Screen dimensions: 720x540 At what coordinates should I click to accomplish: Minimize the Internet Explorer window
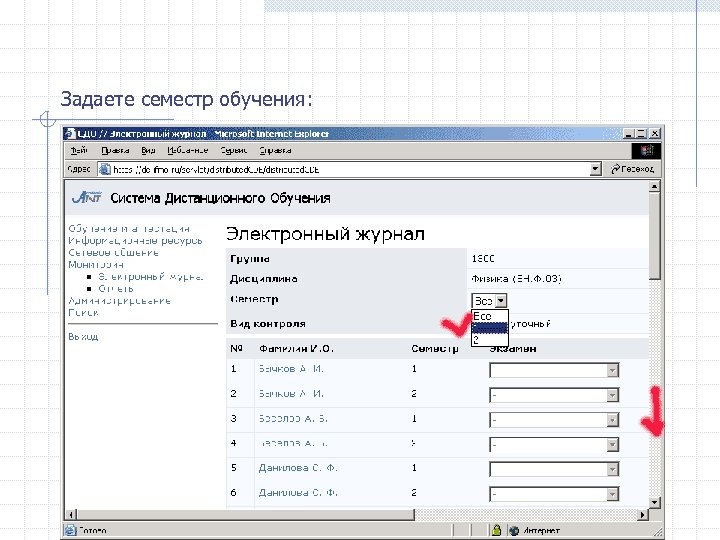click(629, 134)
